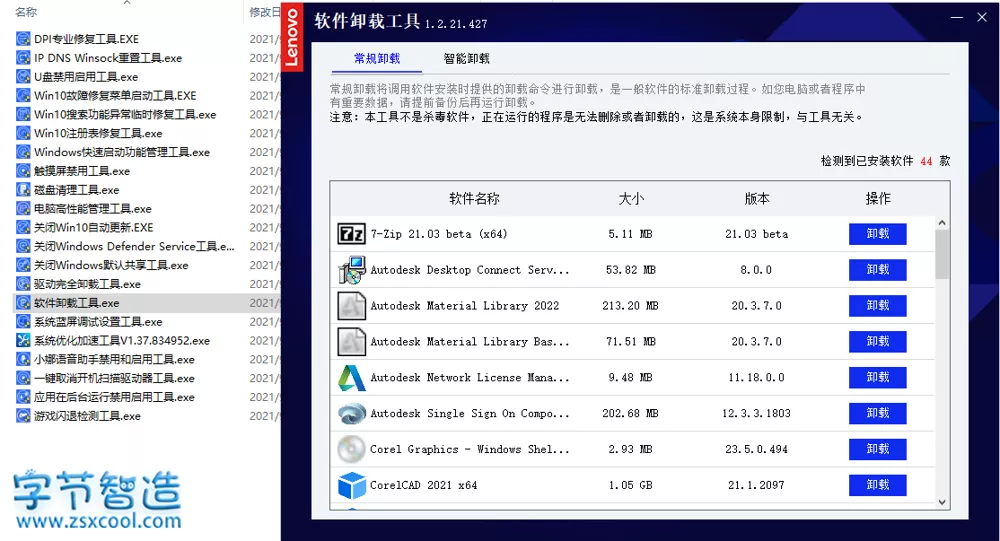Click version text 23.5.0.494
1000x541 pixels.
pyautogui.click(x=756, y=449)
